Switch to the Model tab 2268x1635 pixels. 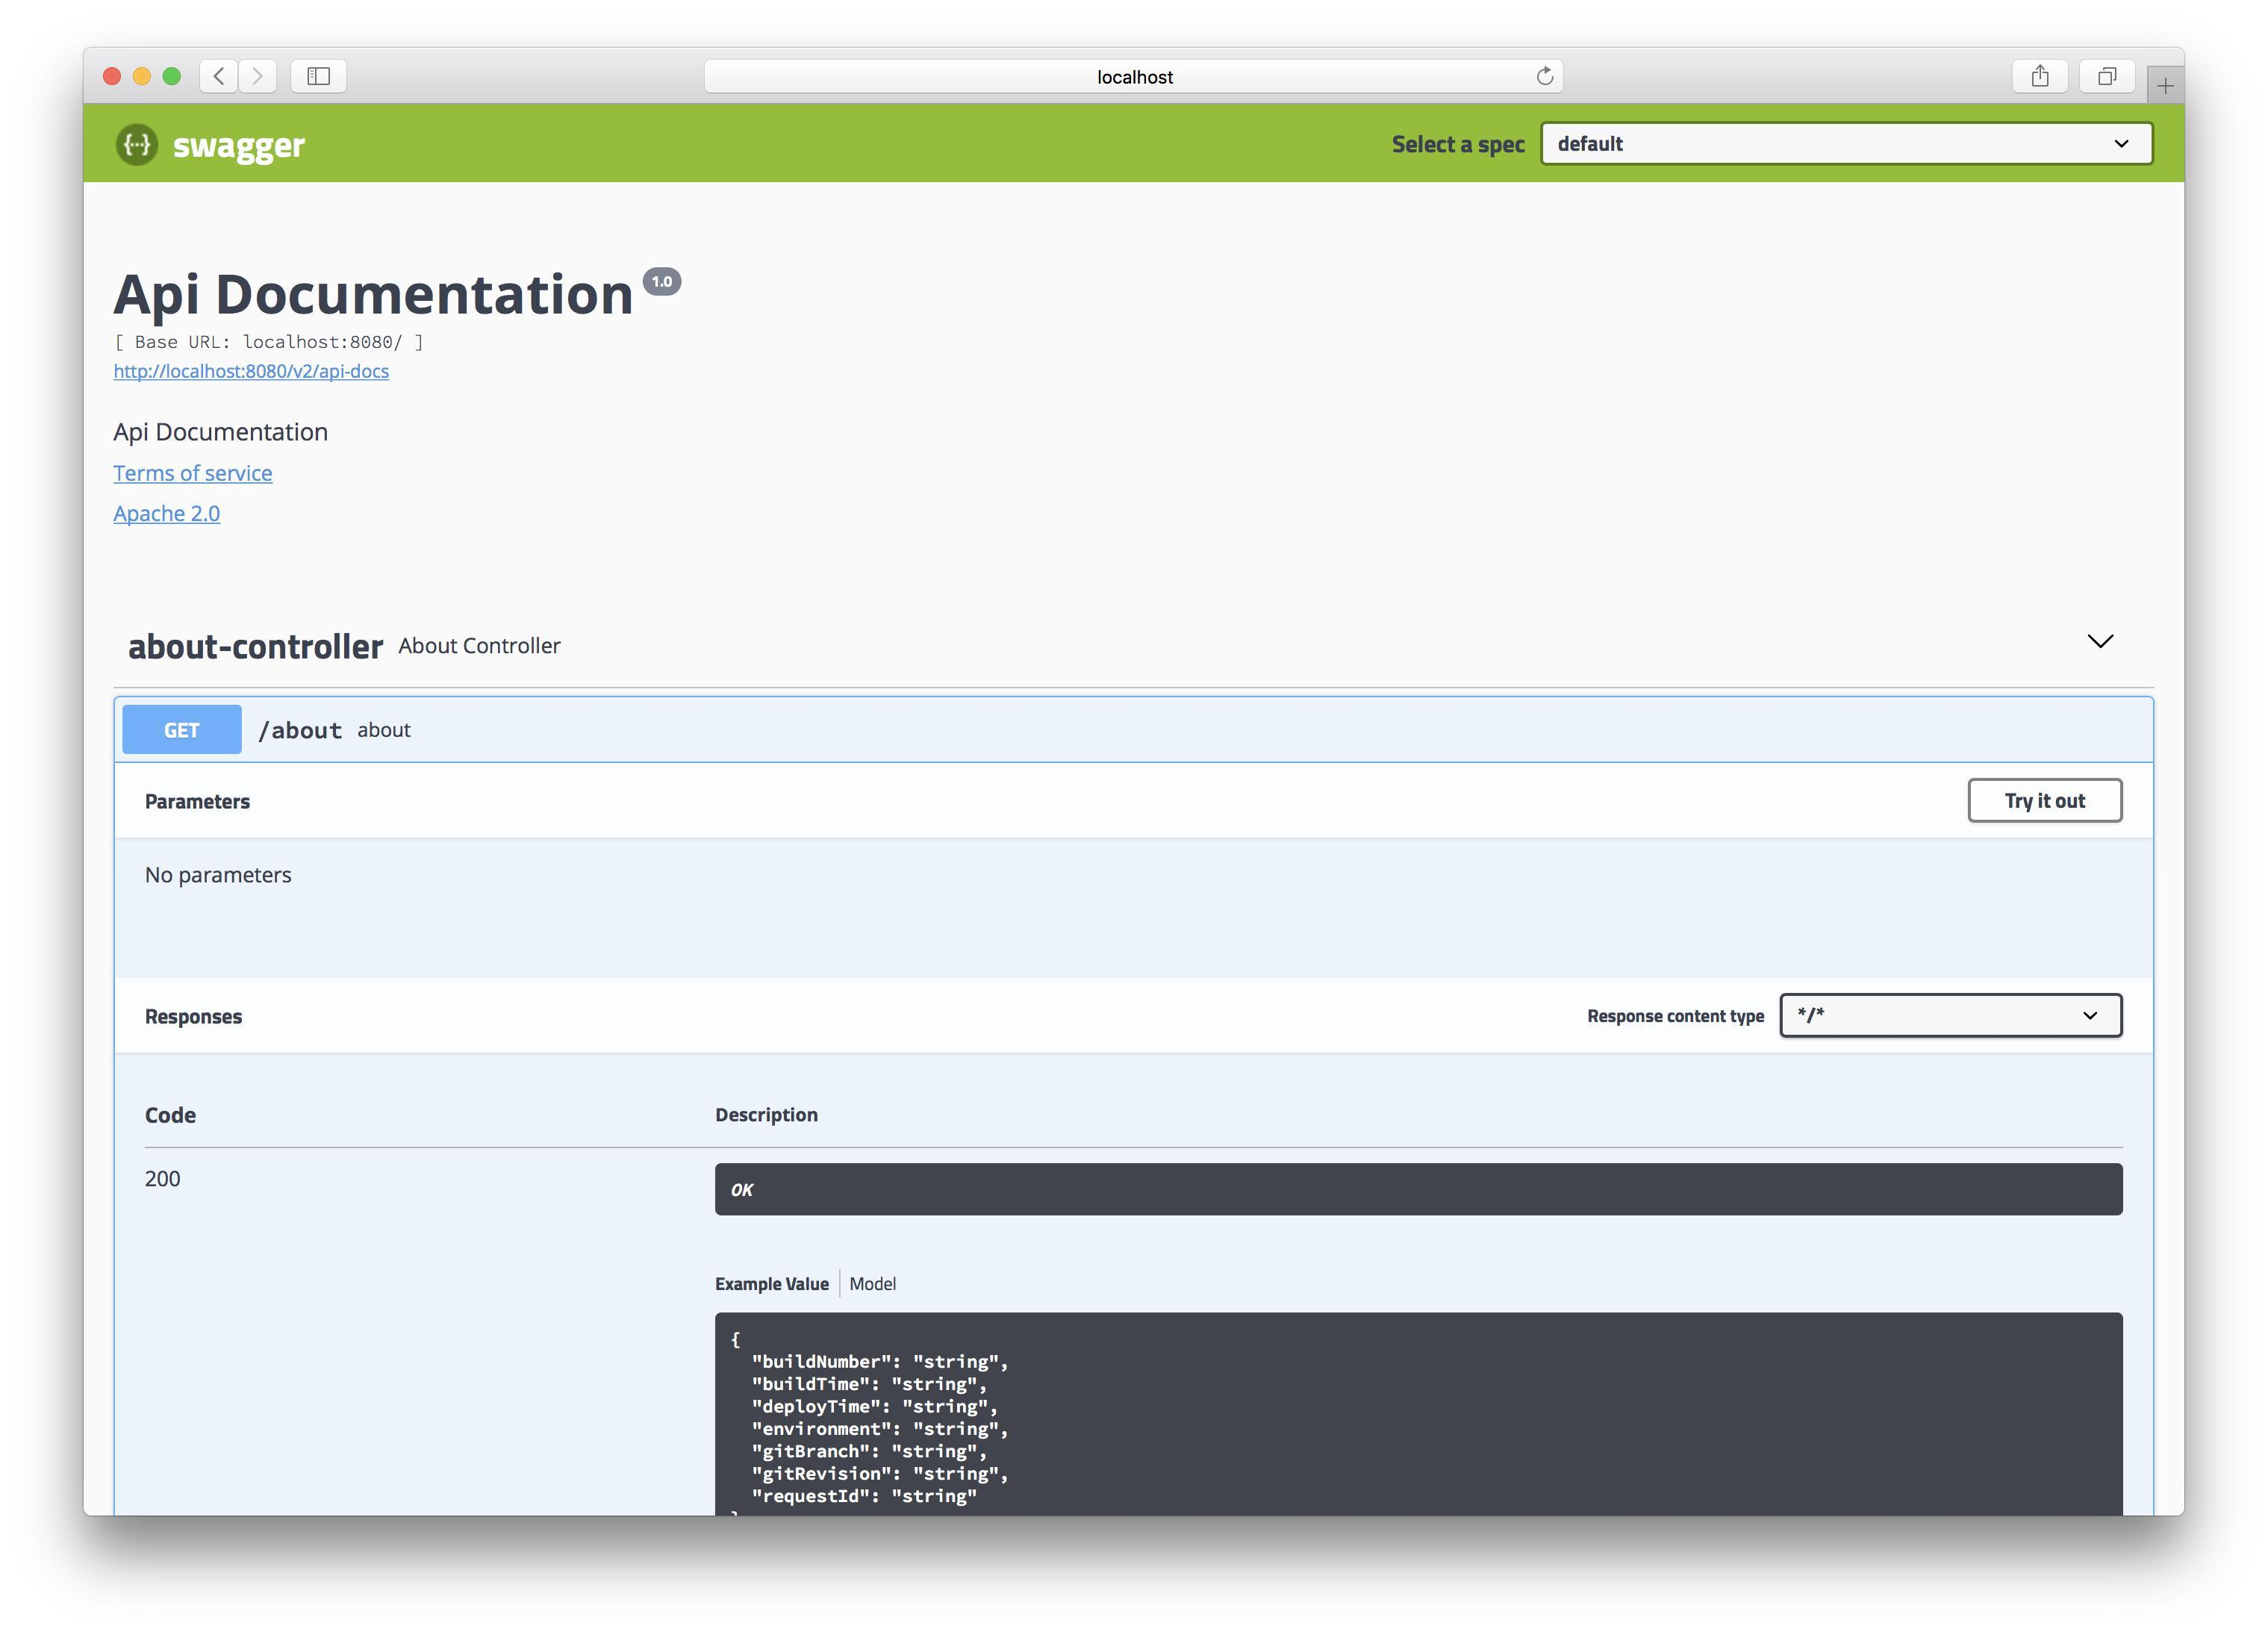click(x=871, y=1283)
